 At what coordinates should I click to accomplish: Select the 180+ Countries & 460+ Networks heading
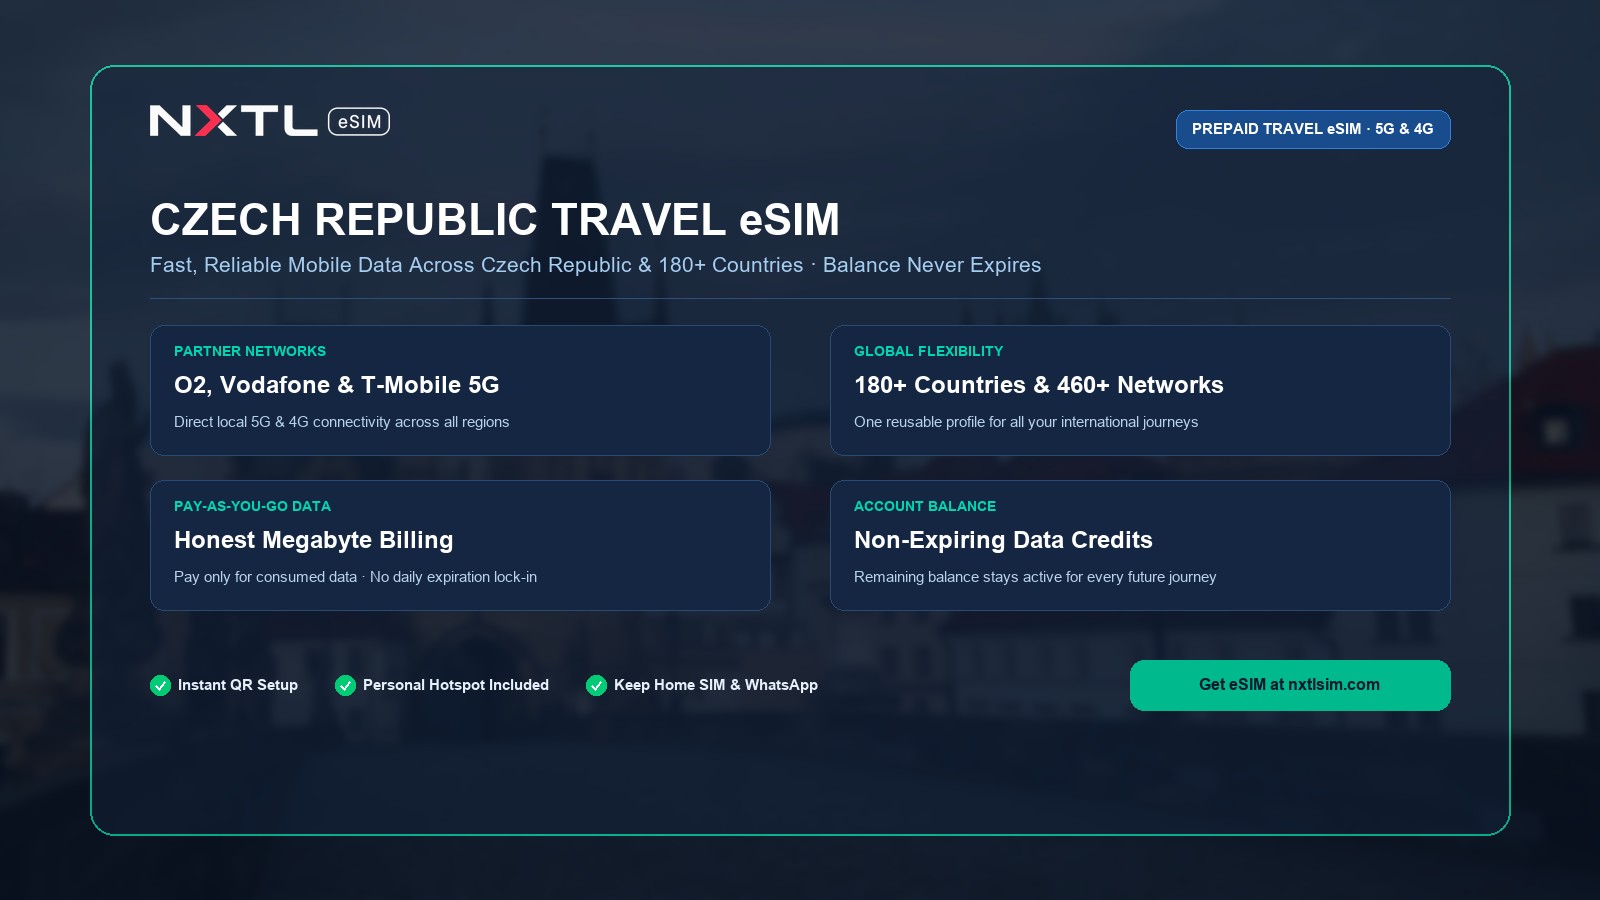[1039, 385]
